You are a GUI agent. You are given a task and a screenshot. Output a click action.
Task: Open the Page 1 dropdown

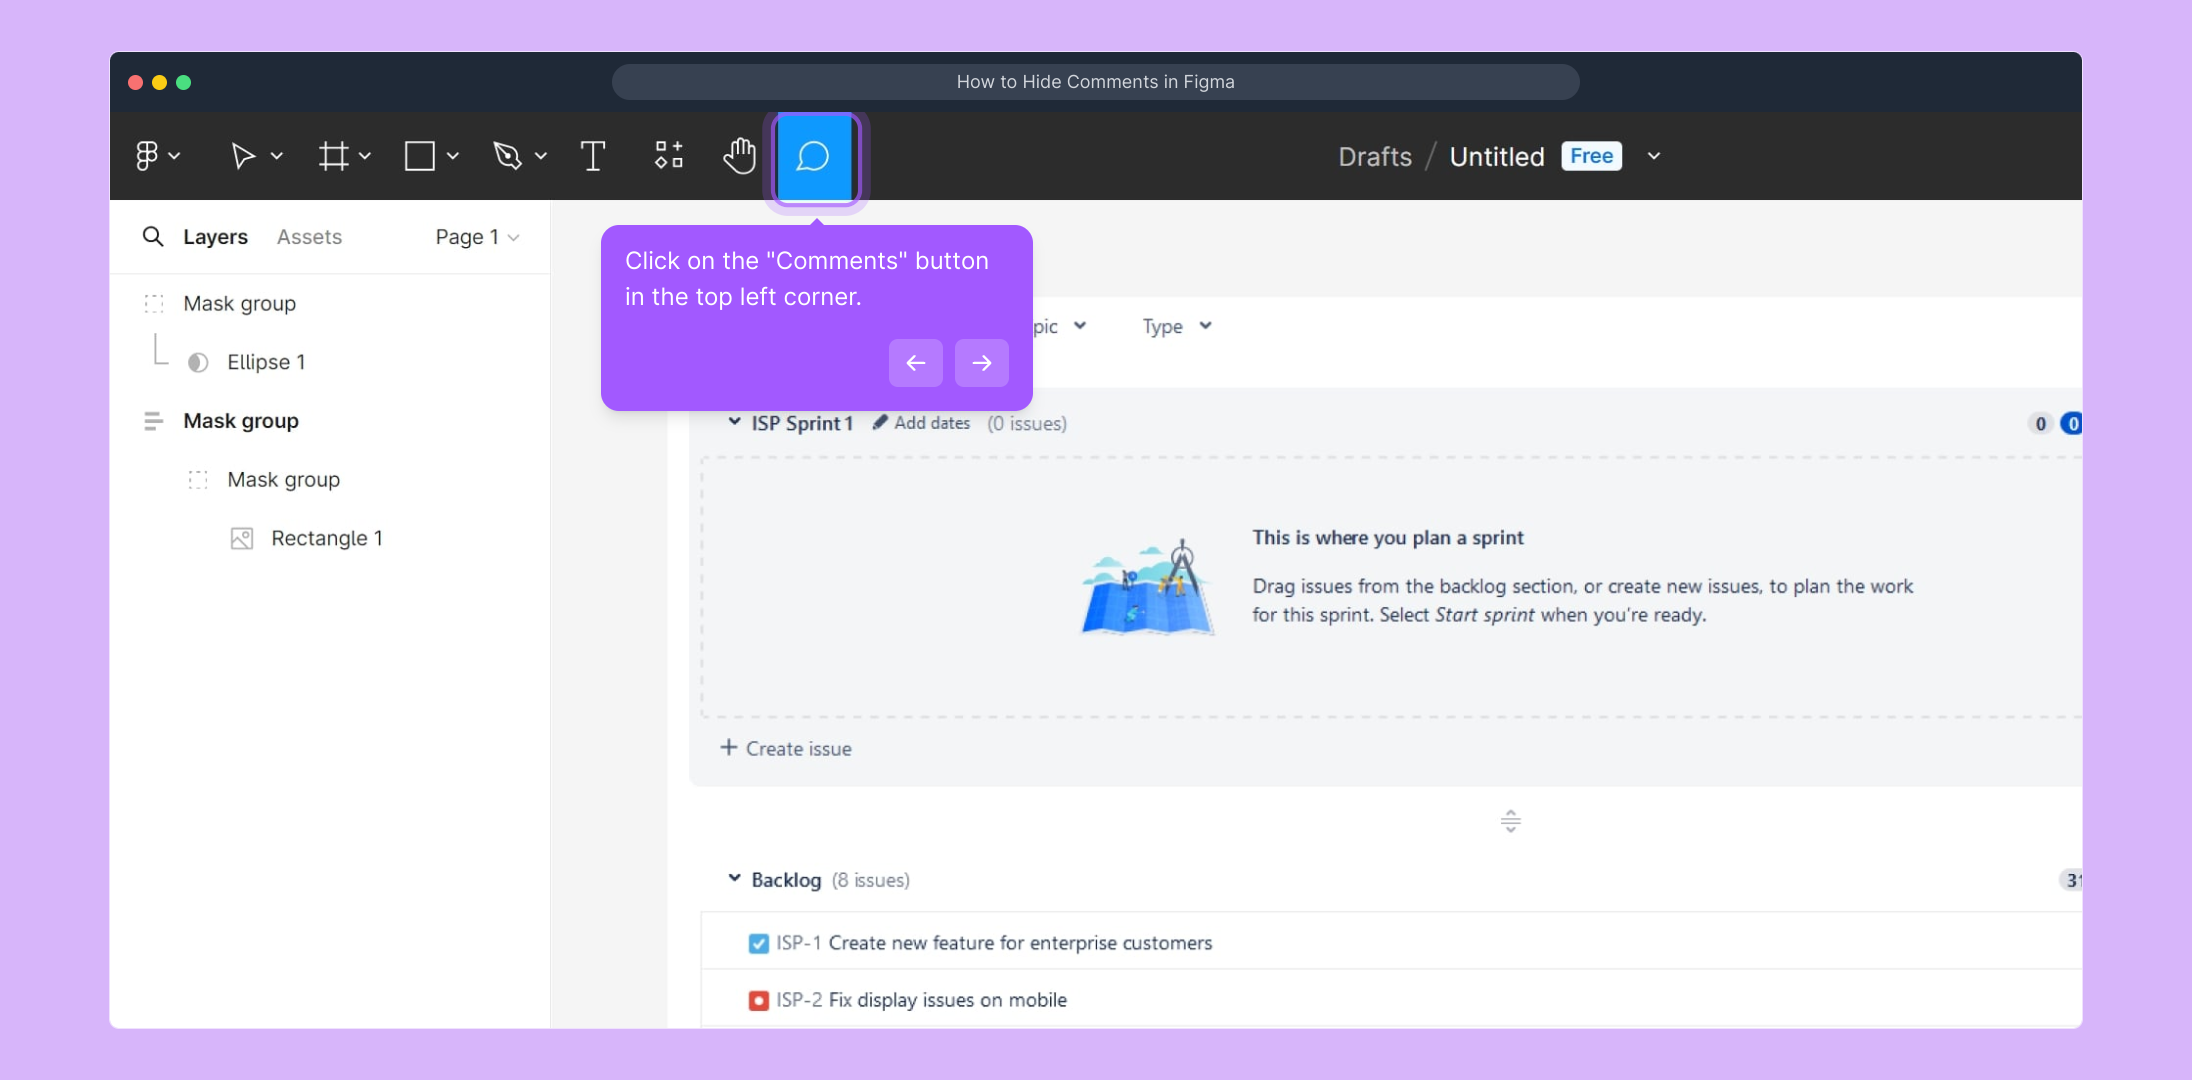(x=477, y=237)
